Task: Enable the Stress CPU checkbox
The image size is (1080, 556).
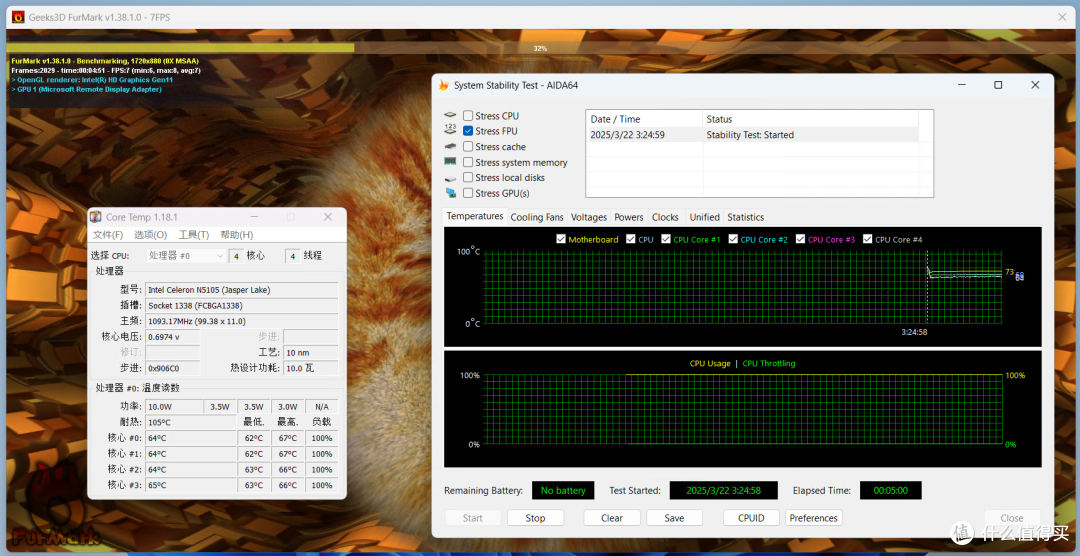Action: 468,116
